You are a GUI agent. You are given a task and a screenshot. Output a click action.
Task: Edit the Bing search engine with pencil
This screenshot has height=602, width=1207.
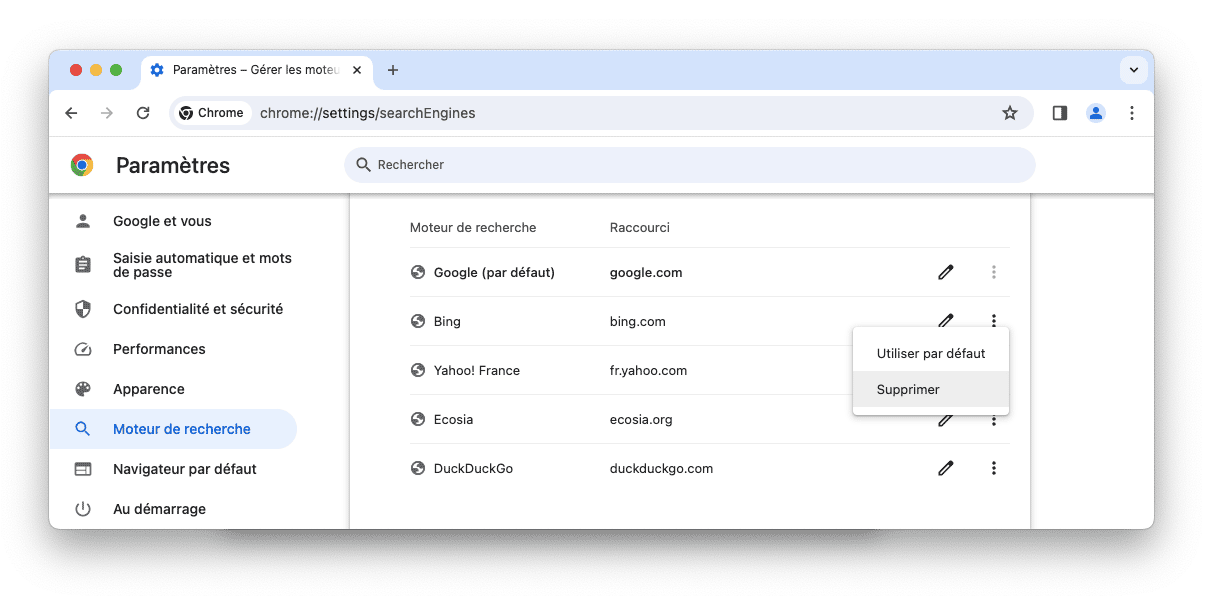click(x=945, y=321)
